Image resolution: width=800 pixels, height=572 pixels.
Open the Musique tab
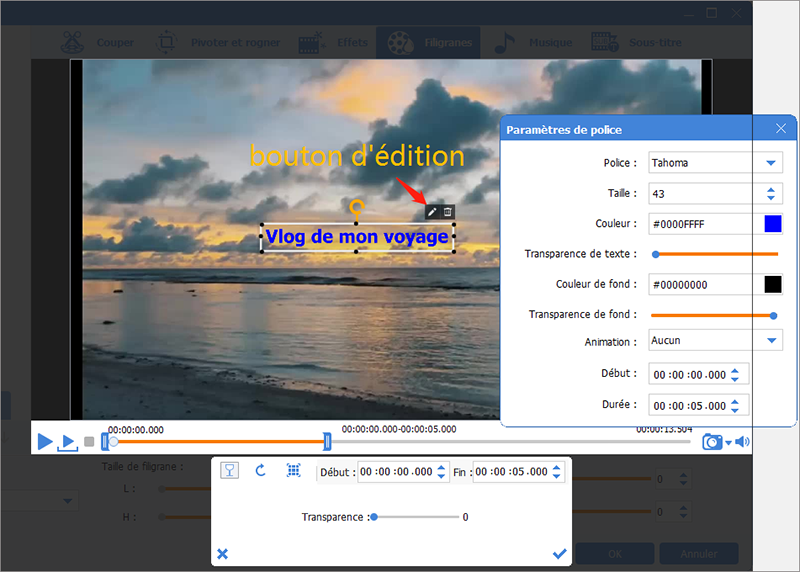[x=533, y=43]
